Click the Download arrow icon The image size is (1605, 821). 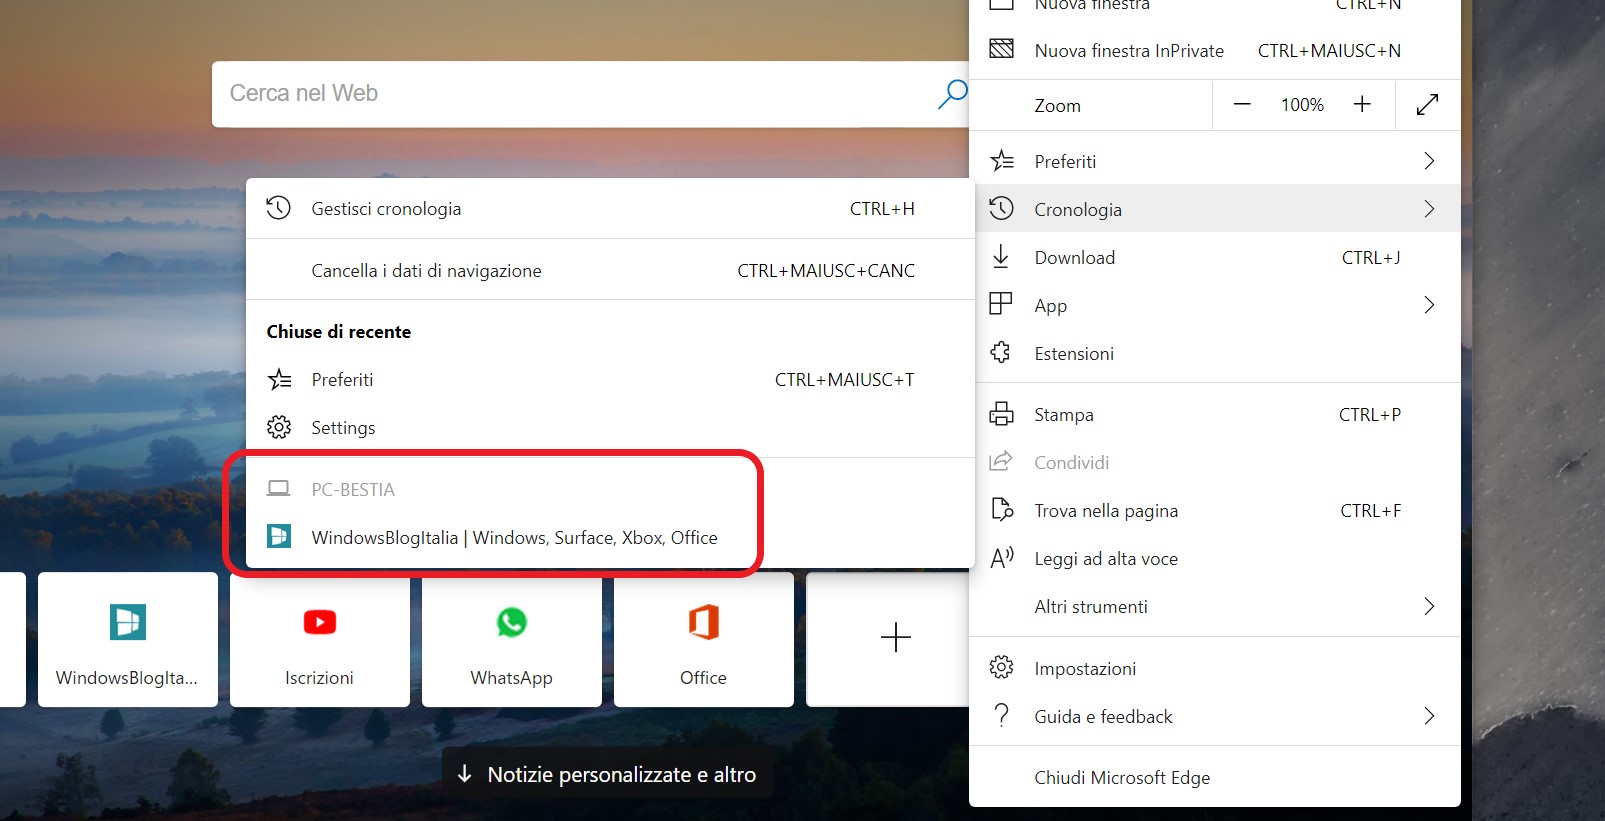pyautogui.click(x=1001, y=257)
